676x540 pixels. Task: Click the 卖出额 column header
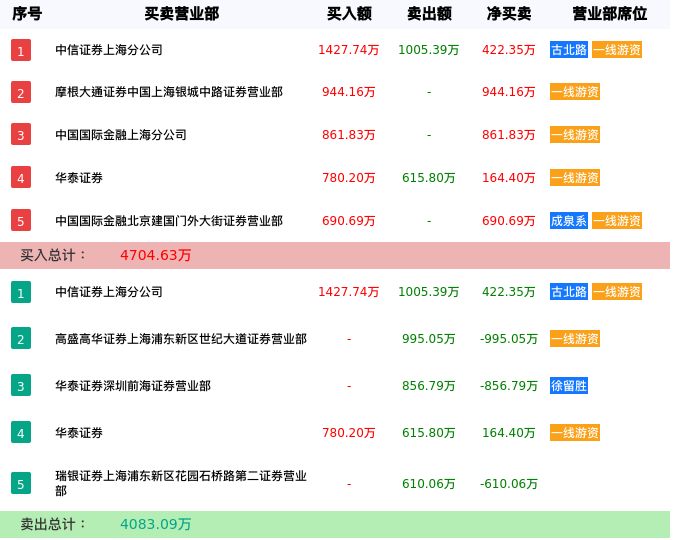tap(429, 14)
